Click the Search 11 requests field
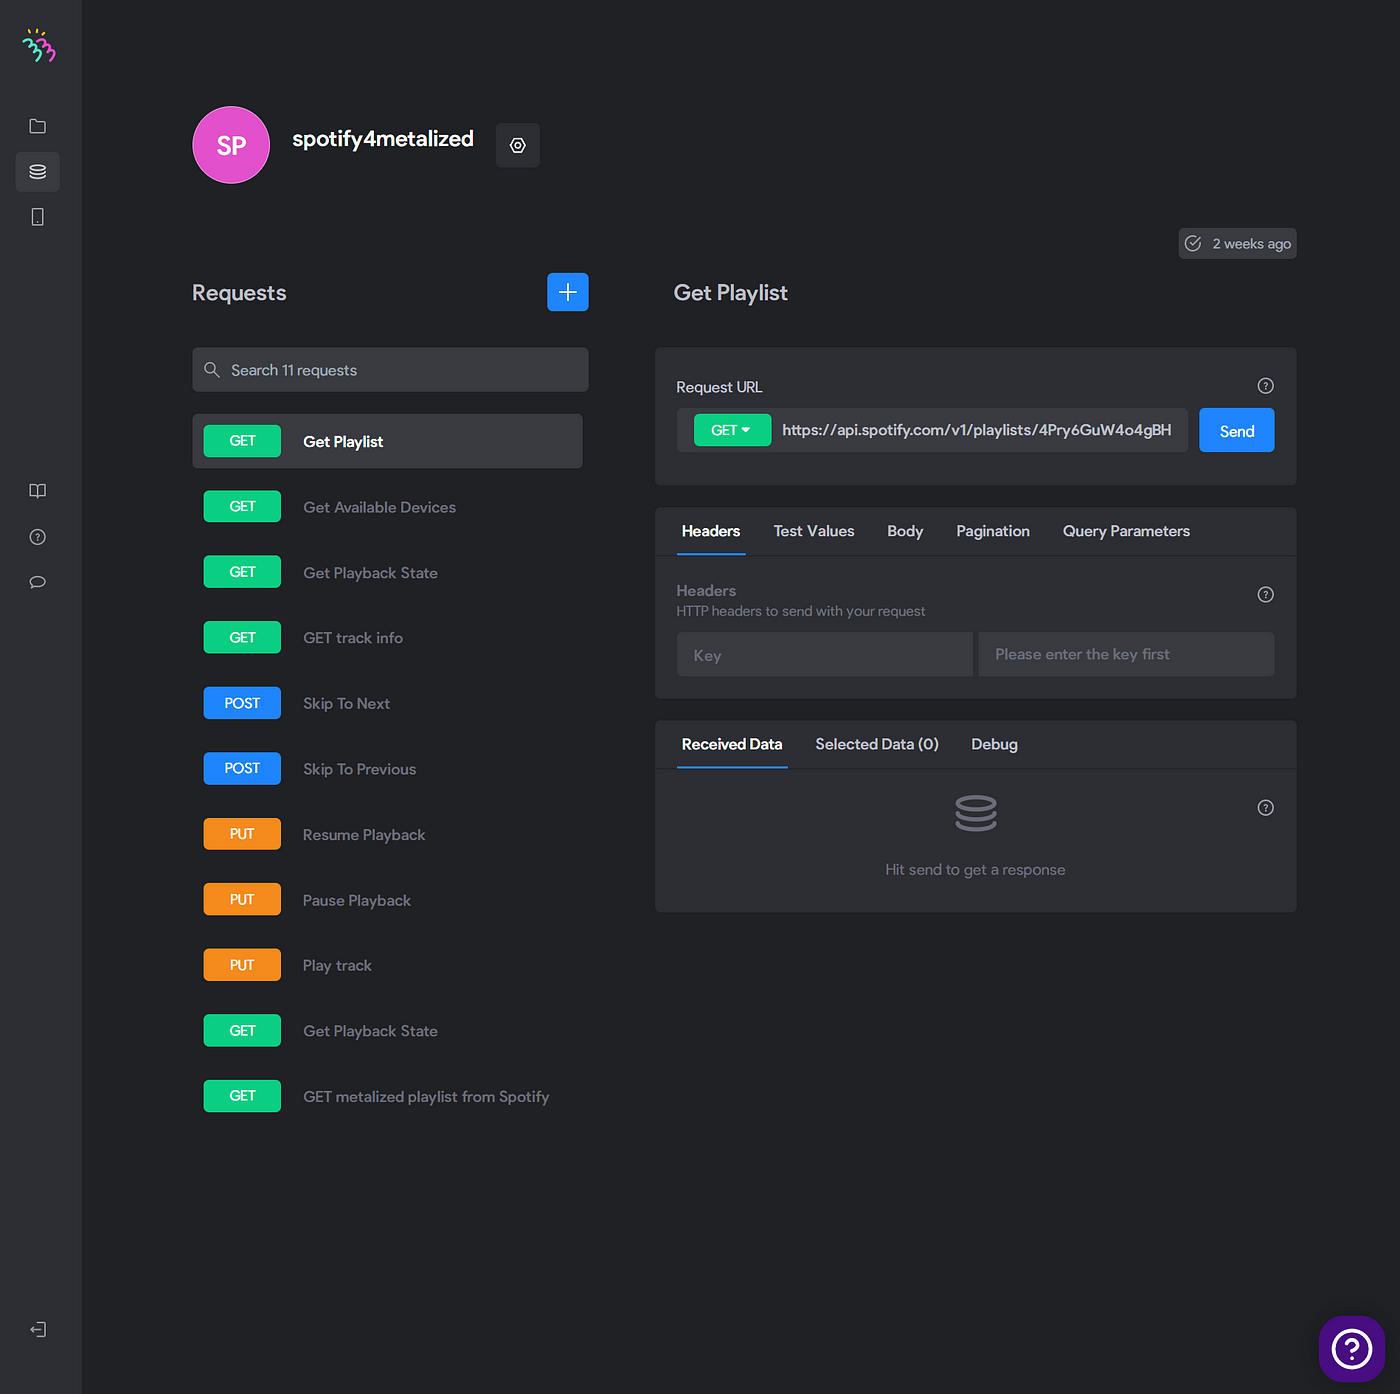Viewport: 1400px width, 1394px height. [x=390, y=370]
